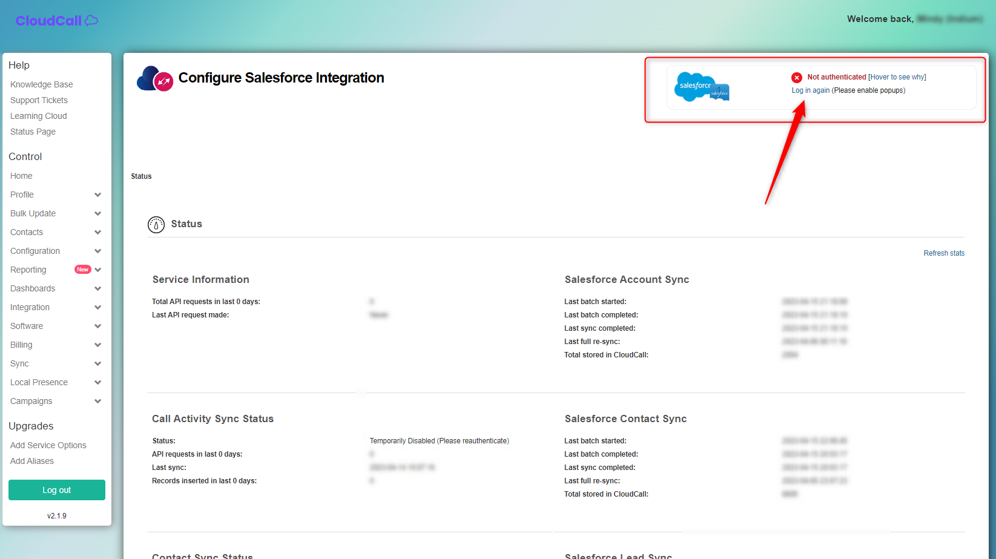Expand the Contacts menu chevron
Image resolution: width=996 pixels, height=559 pixels.
click(98, 232)
